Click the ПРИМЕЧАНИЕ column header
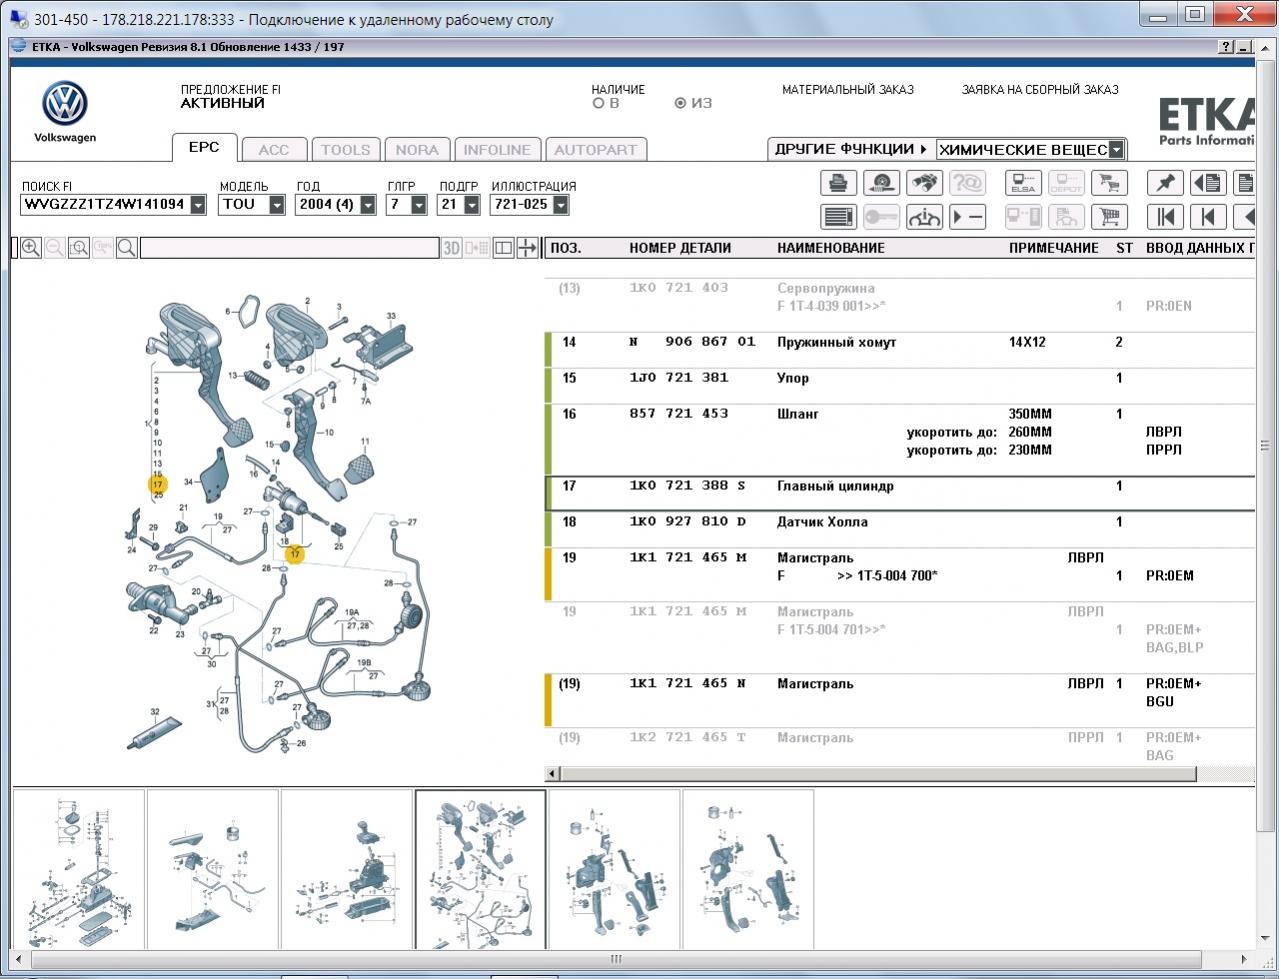 tap(1054, 248)
